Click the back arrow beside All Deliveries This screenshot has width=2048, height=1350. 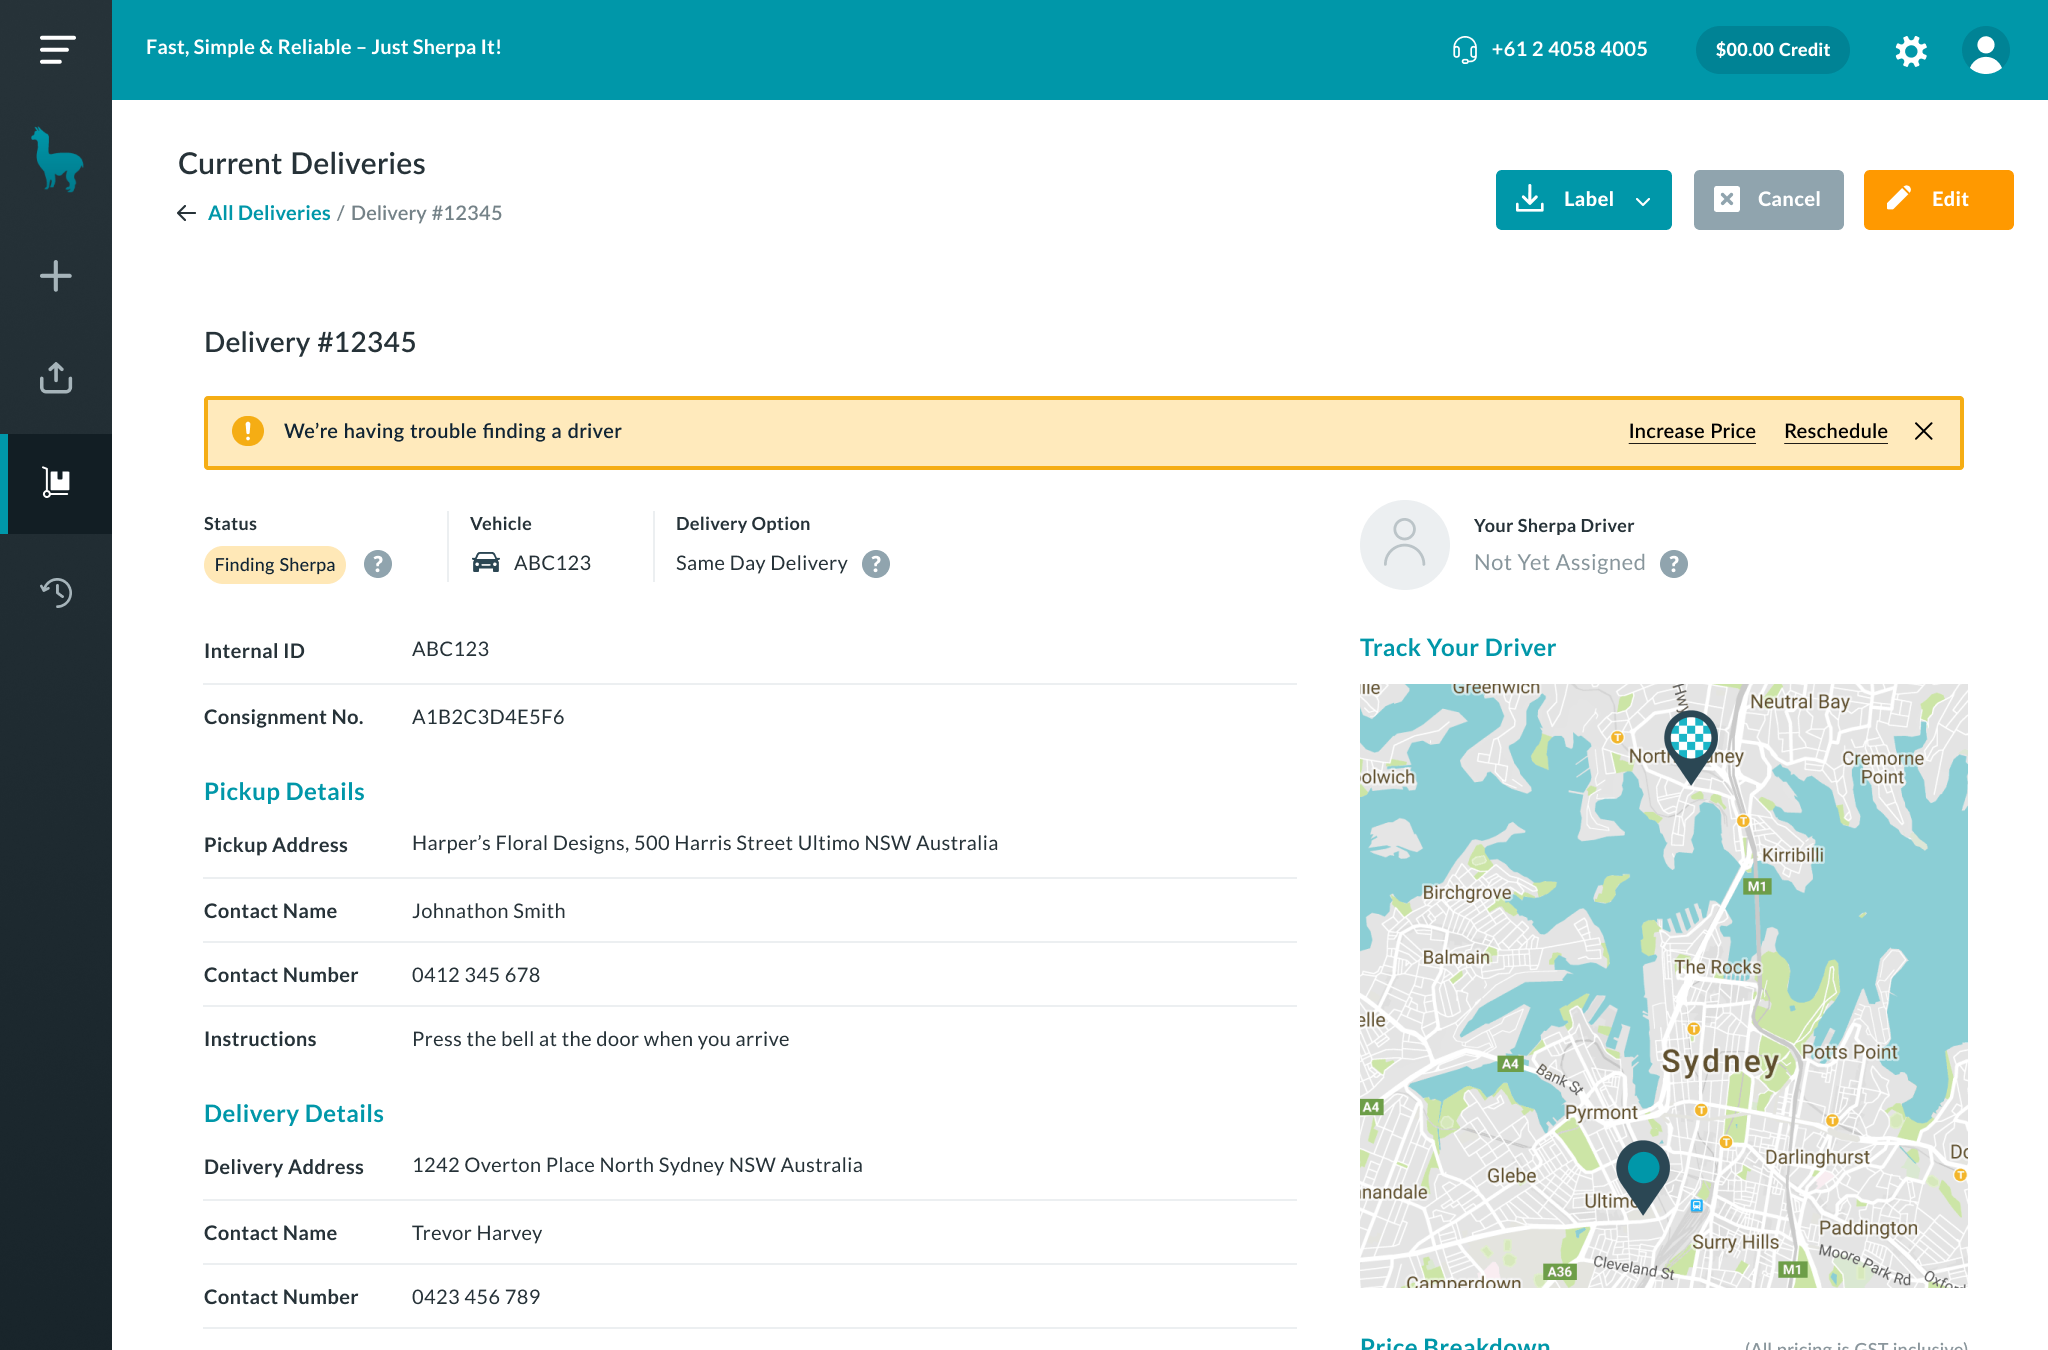point(186,213)
